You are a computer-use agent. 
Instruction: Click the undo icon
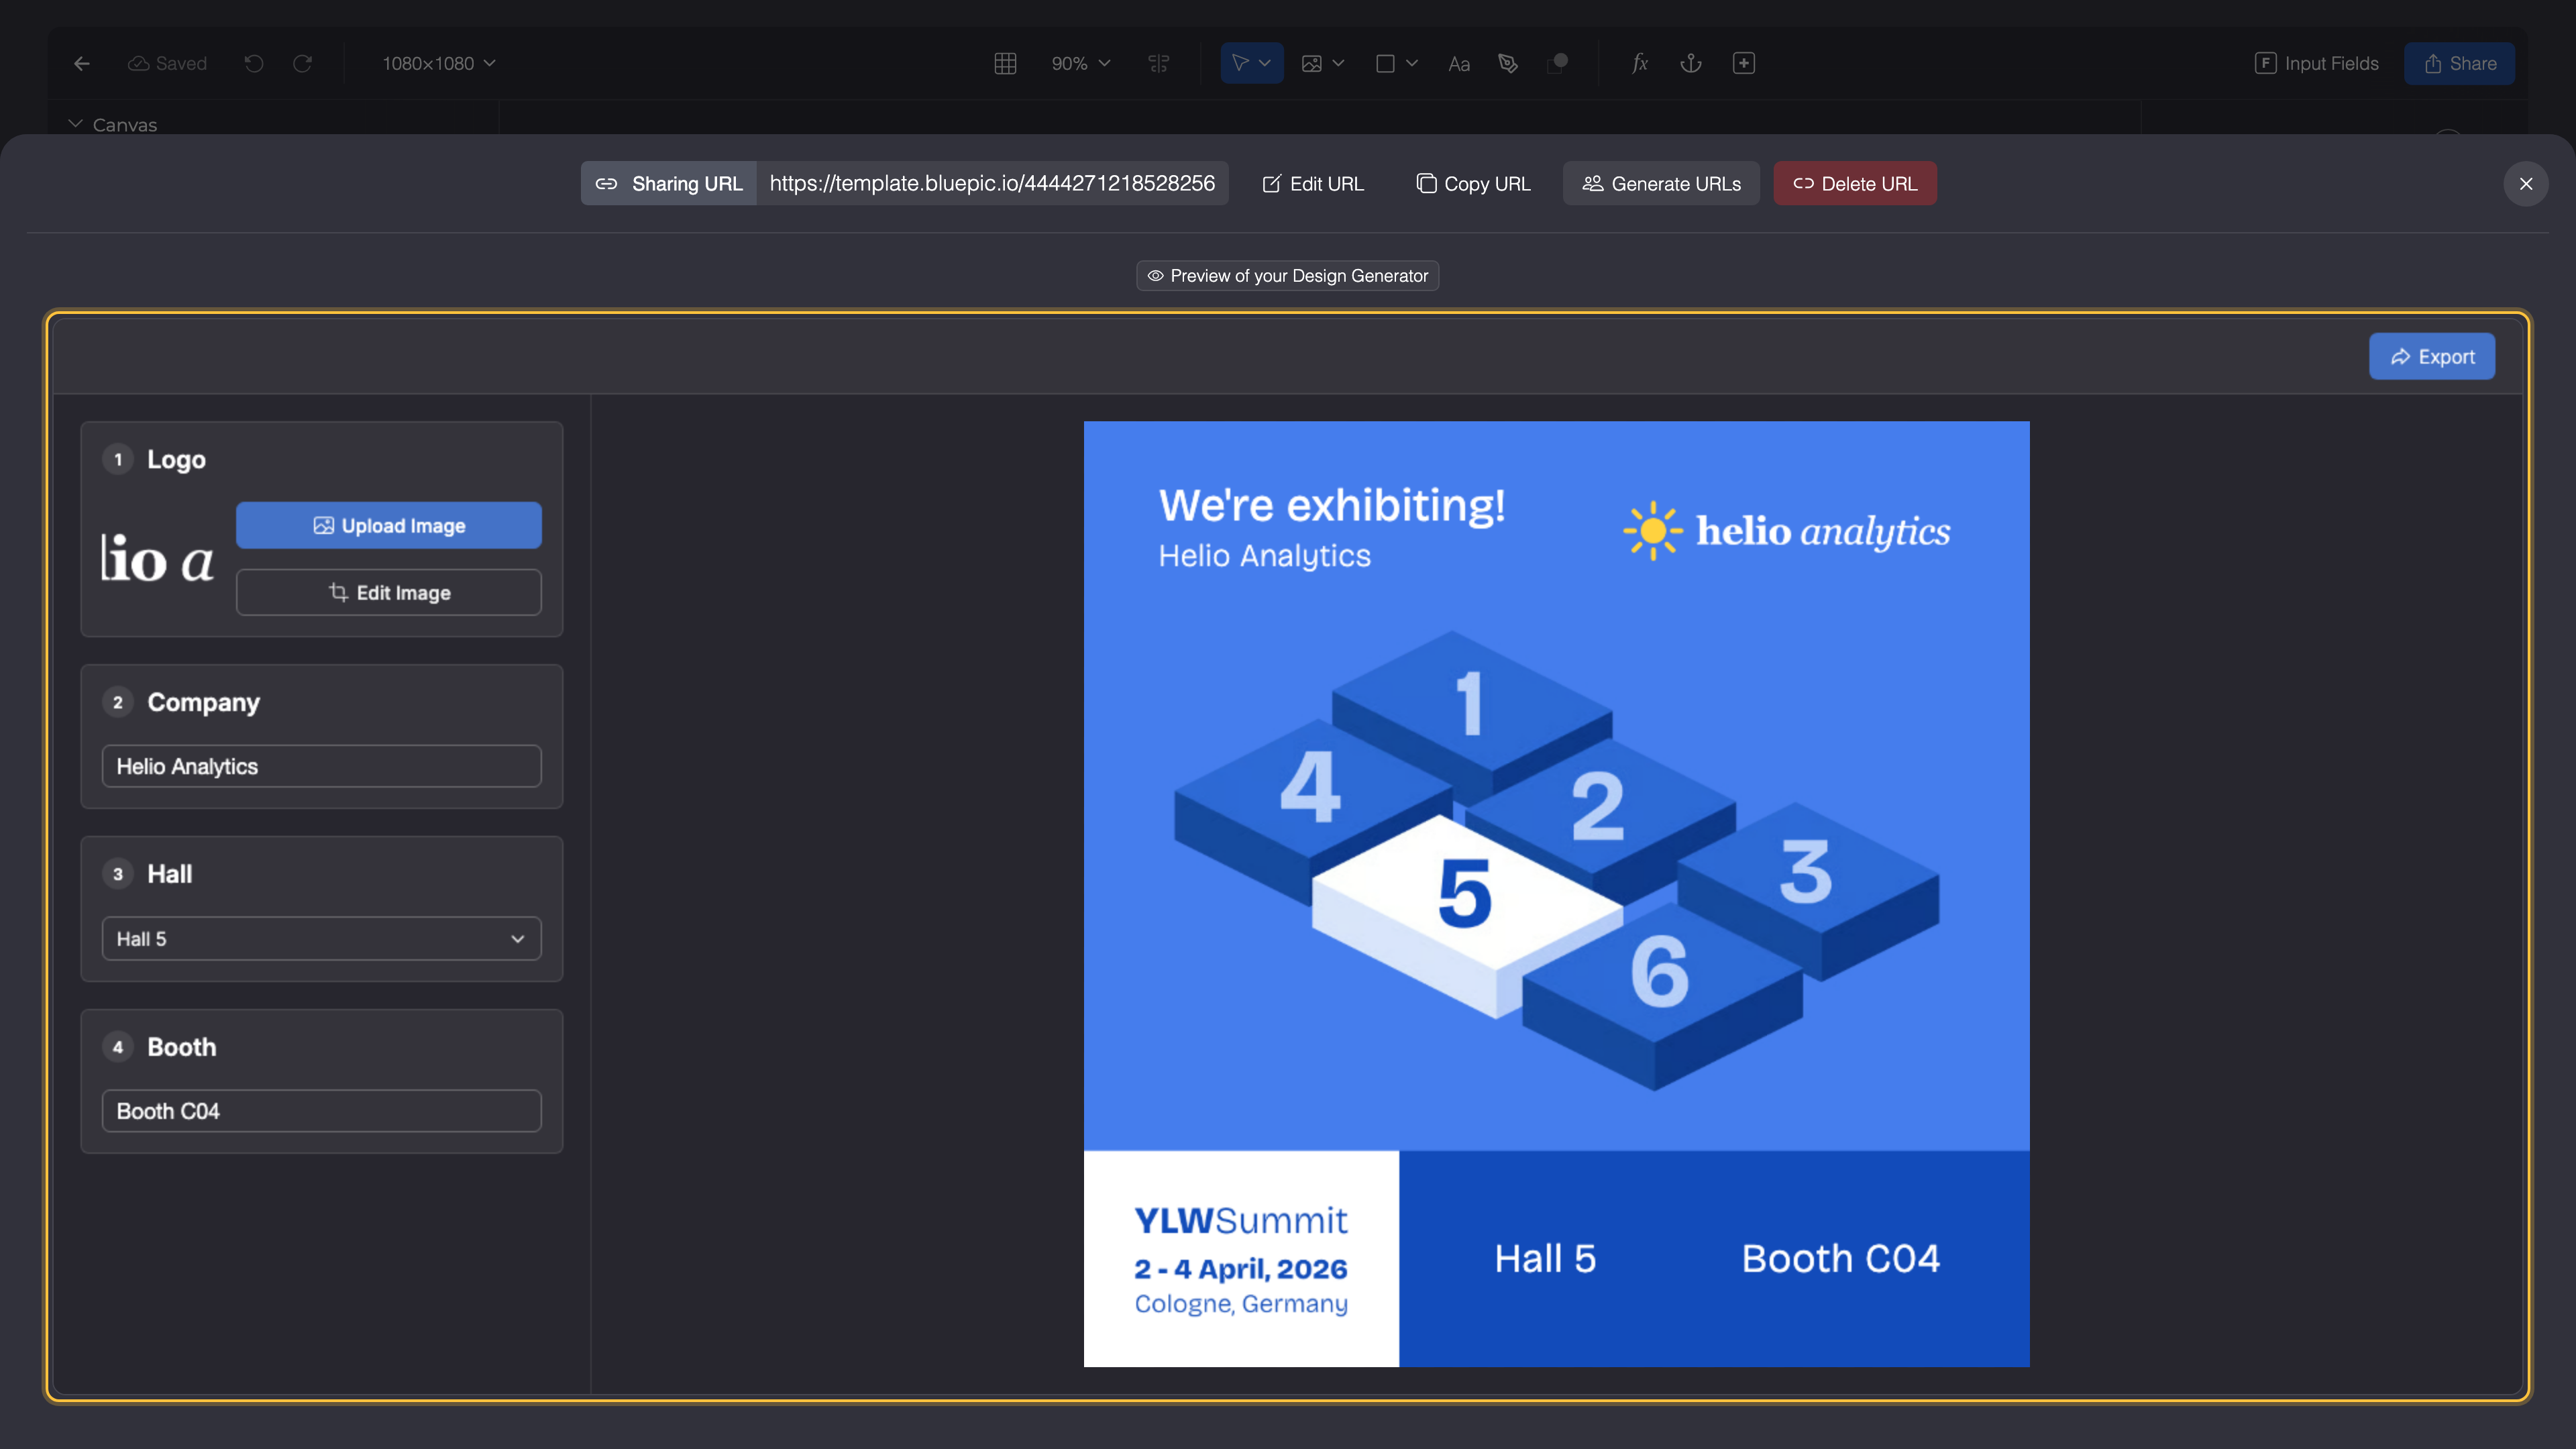(254, 63)
